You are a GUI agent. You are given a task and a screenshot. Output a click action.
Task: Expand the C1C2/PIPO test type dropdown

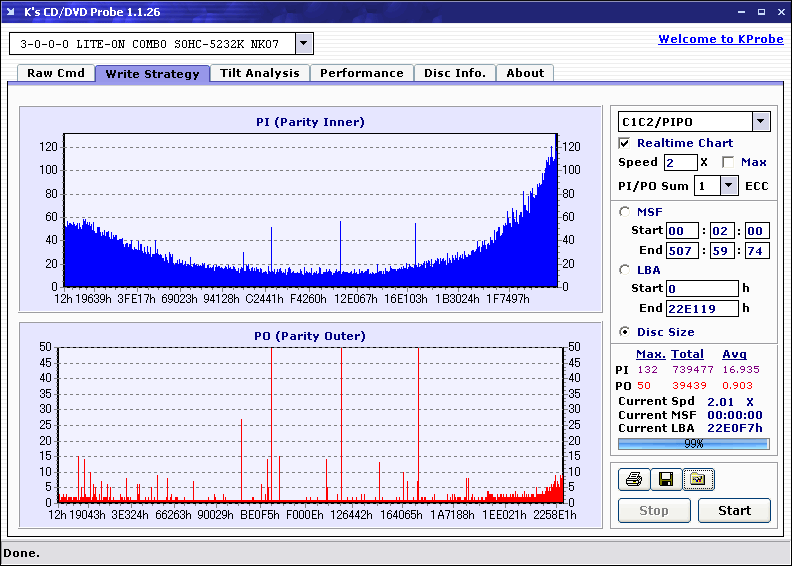tap(760, 122)
